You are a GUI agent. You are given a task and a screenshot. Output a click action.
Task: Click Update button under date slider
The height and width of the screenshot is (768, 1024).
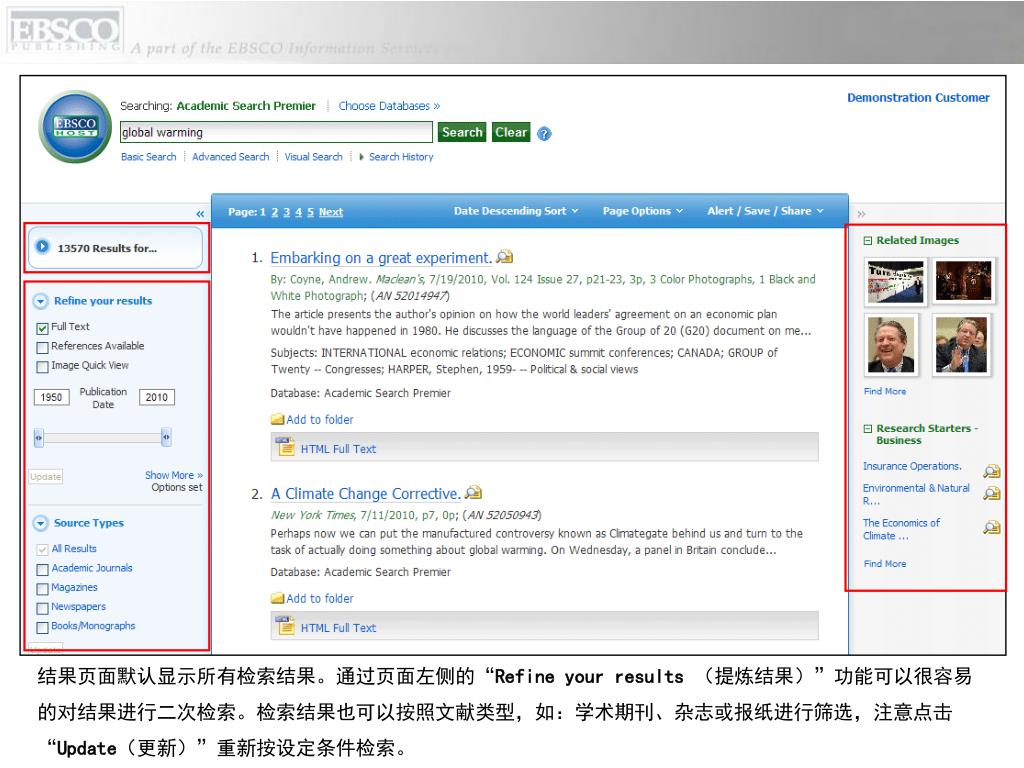[x=46, y=477]
